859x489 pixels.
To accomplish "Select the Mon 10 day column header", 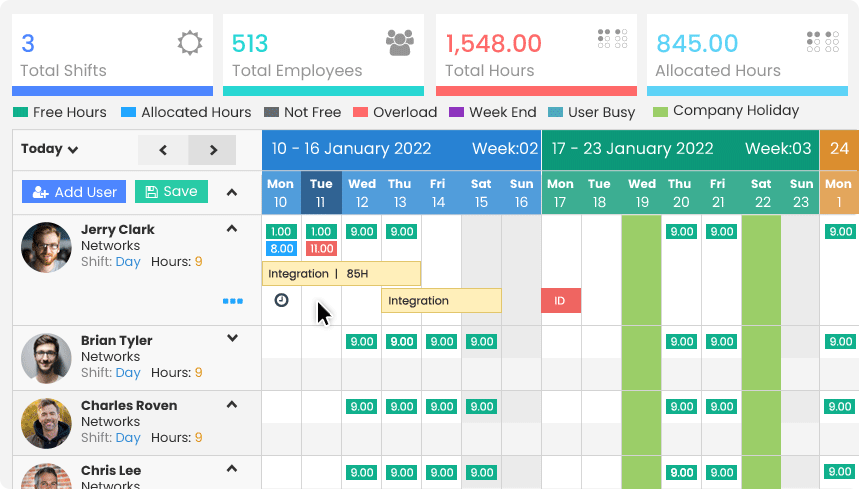I will (x=280, y=193).
